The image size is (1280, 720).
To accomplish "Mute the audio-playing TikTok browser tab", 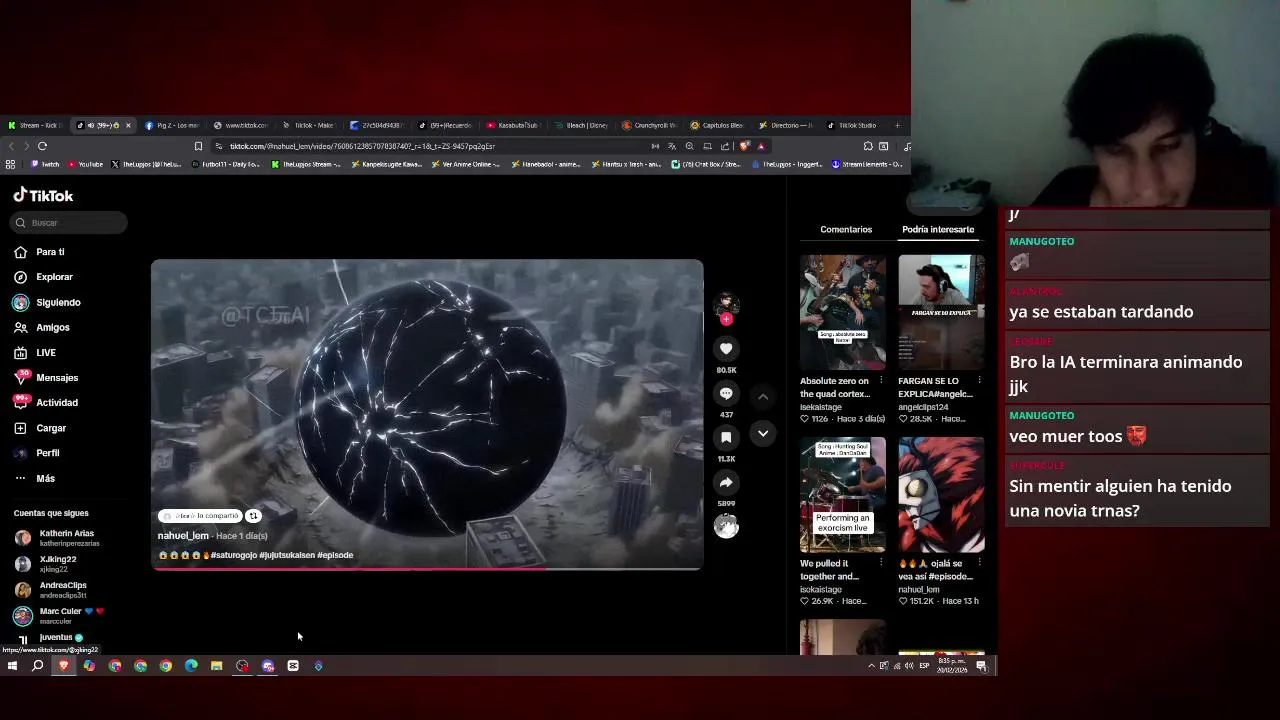I will tap(90, 126).
